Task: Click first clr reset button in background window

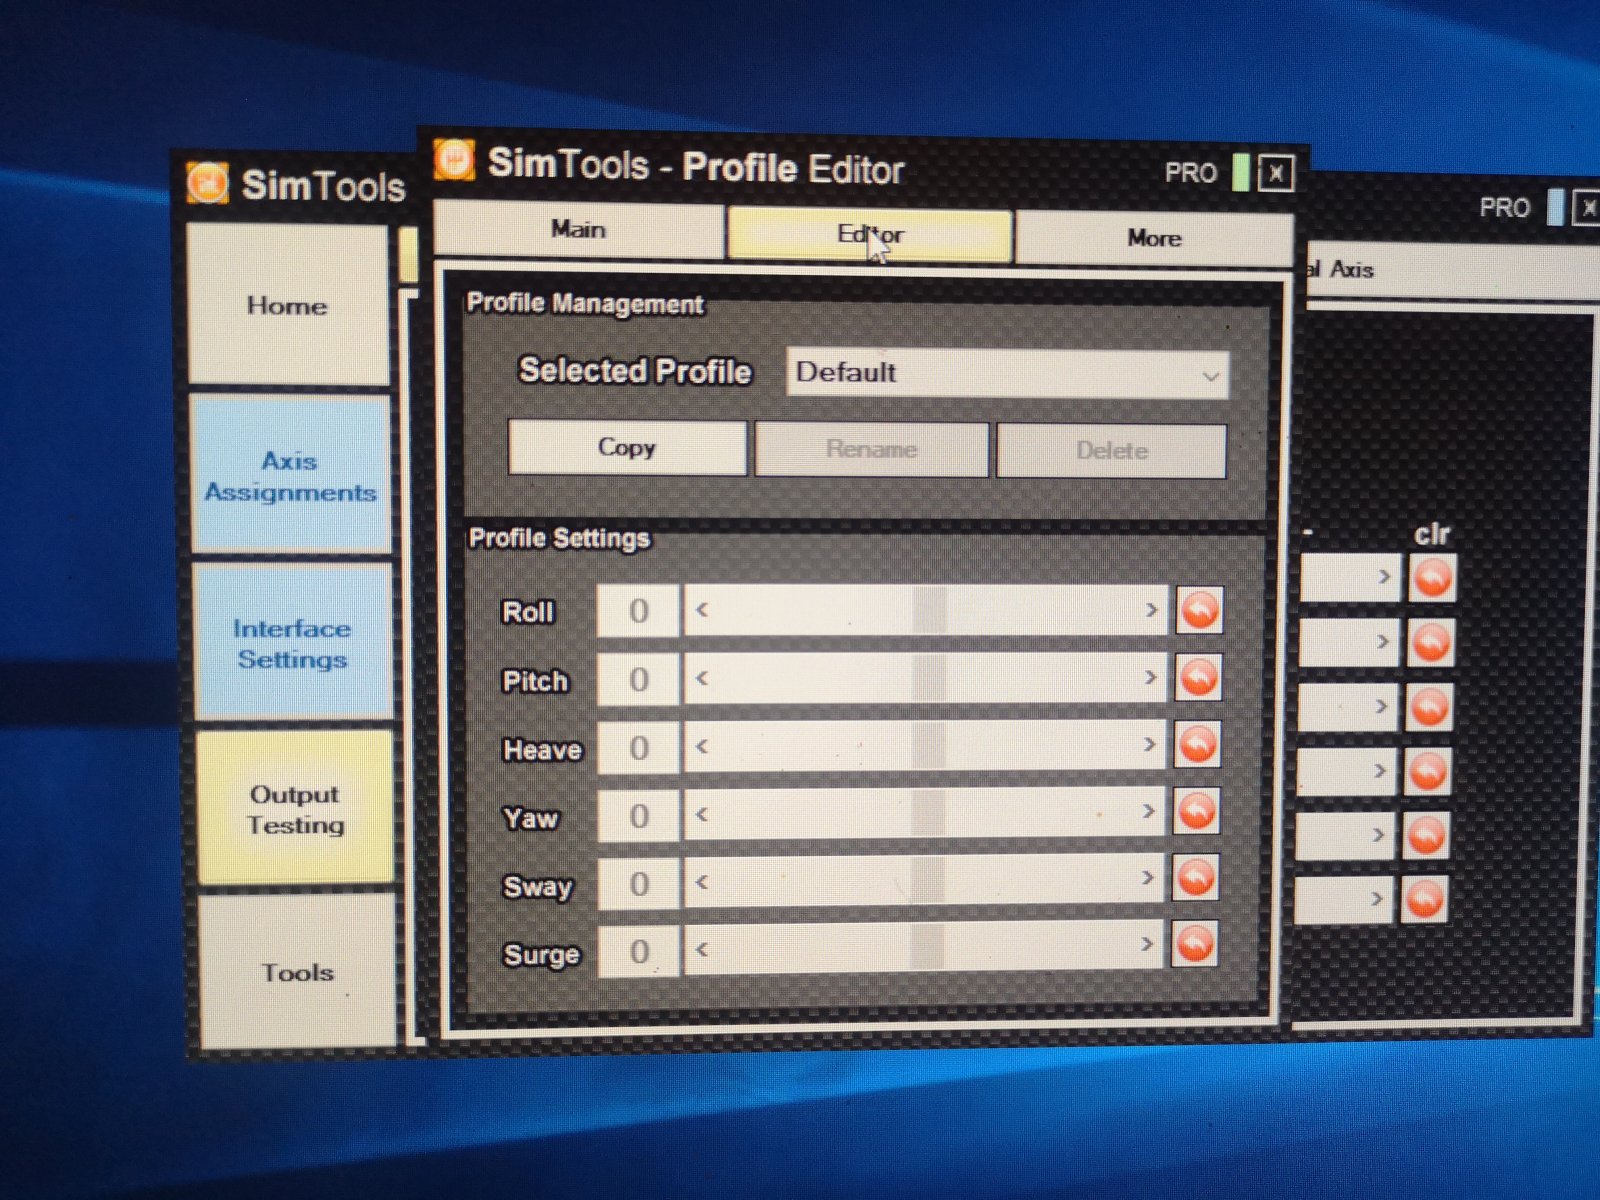Action: click(x=1433, y=578)
